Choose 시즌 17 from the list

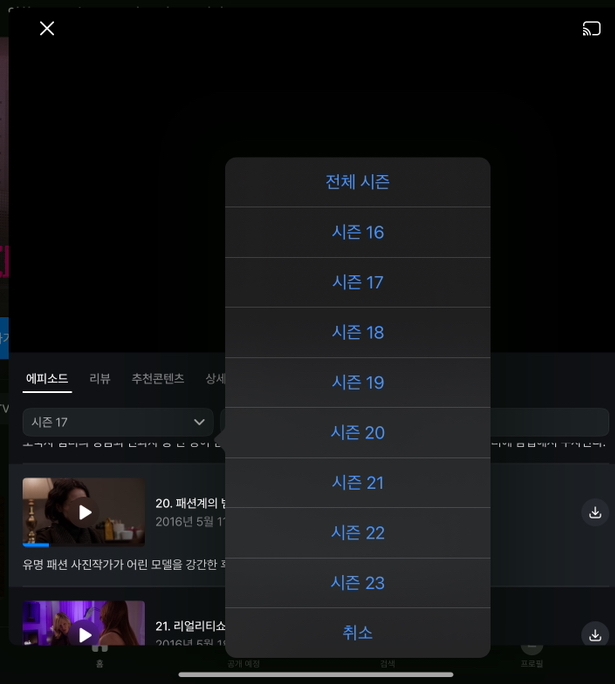pyautogui.click(x=358, y=282)
